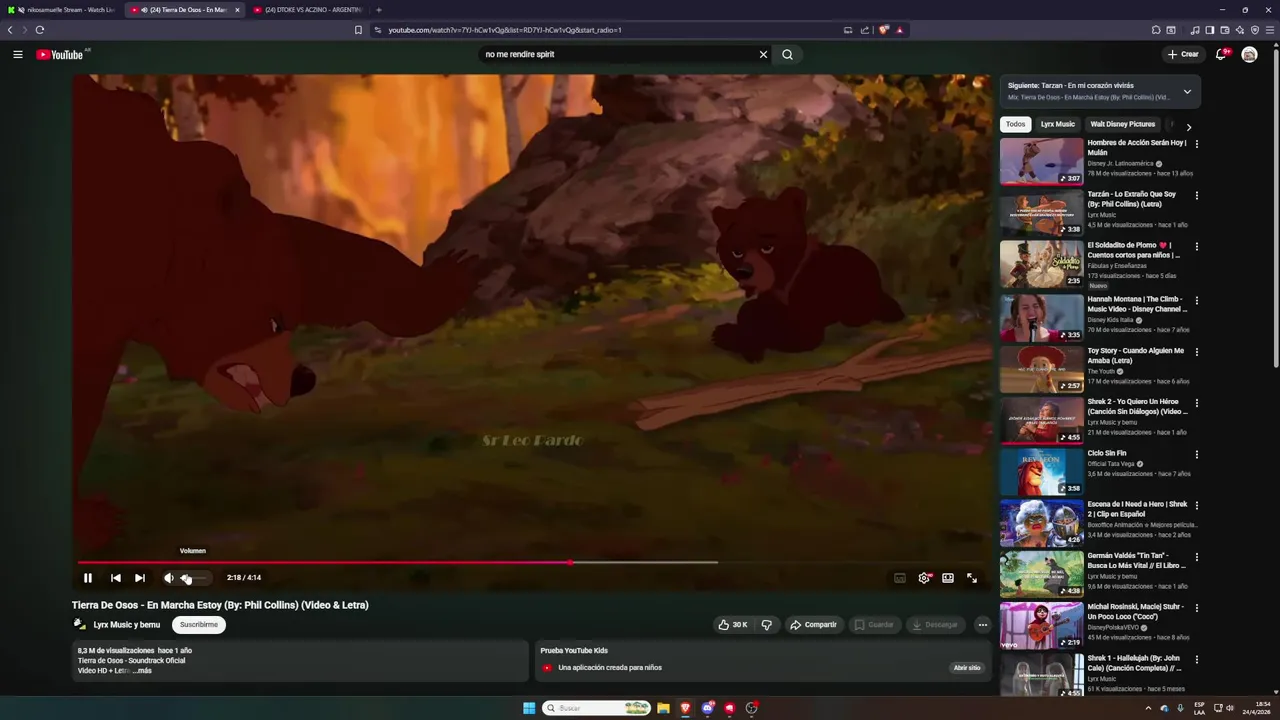
Task: Share the video via Compartir
Action: point(813,625)
